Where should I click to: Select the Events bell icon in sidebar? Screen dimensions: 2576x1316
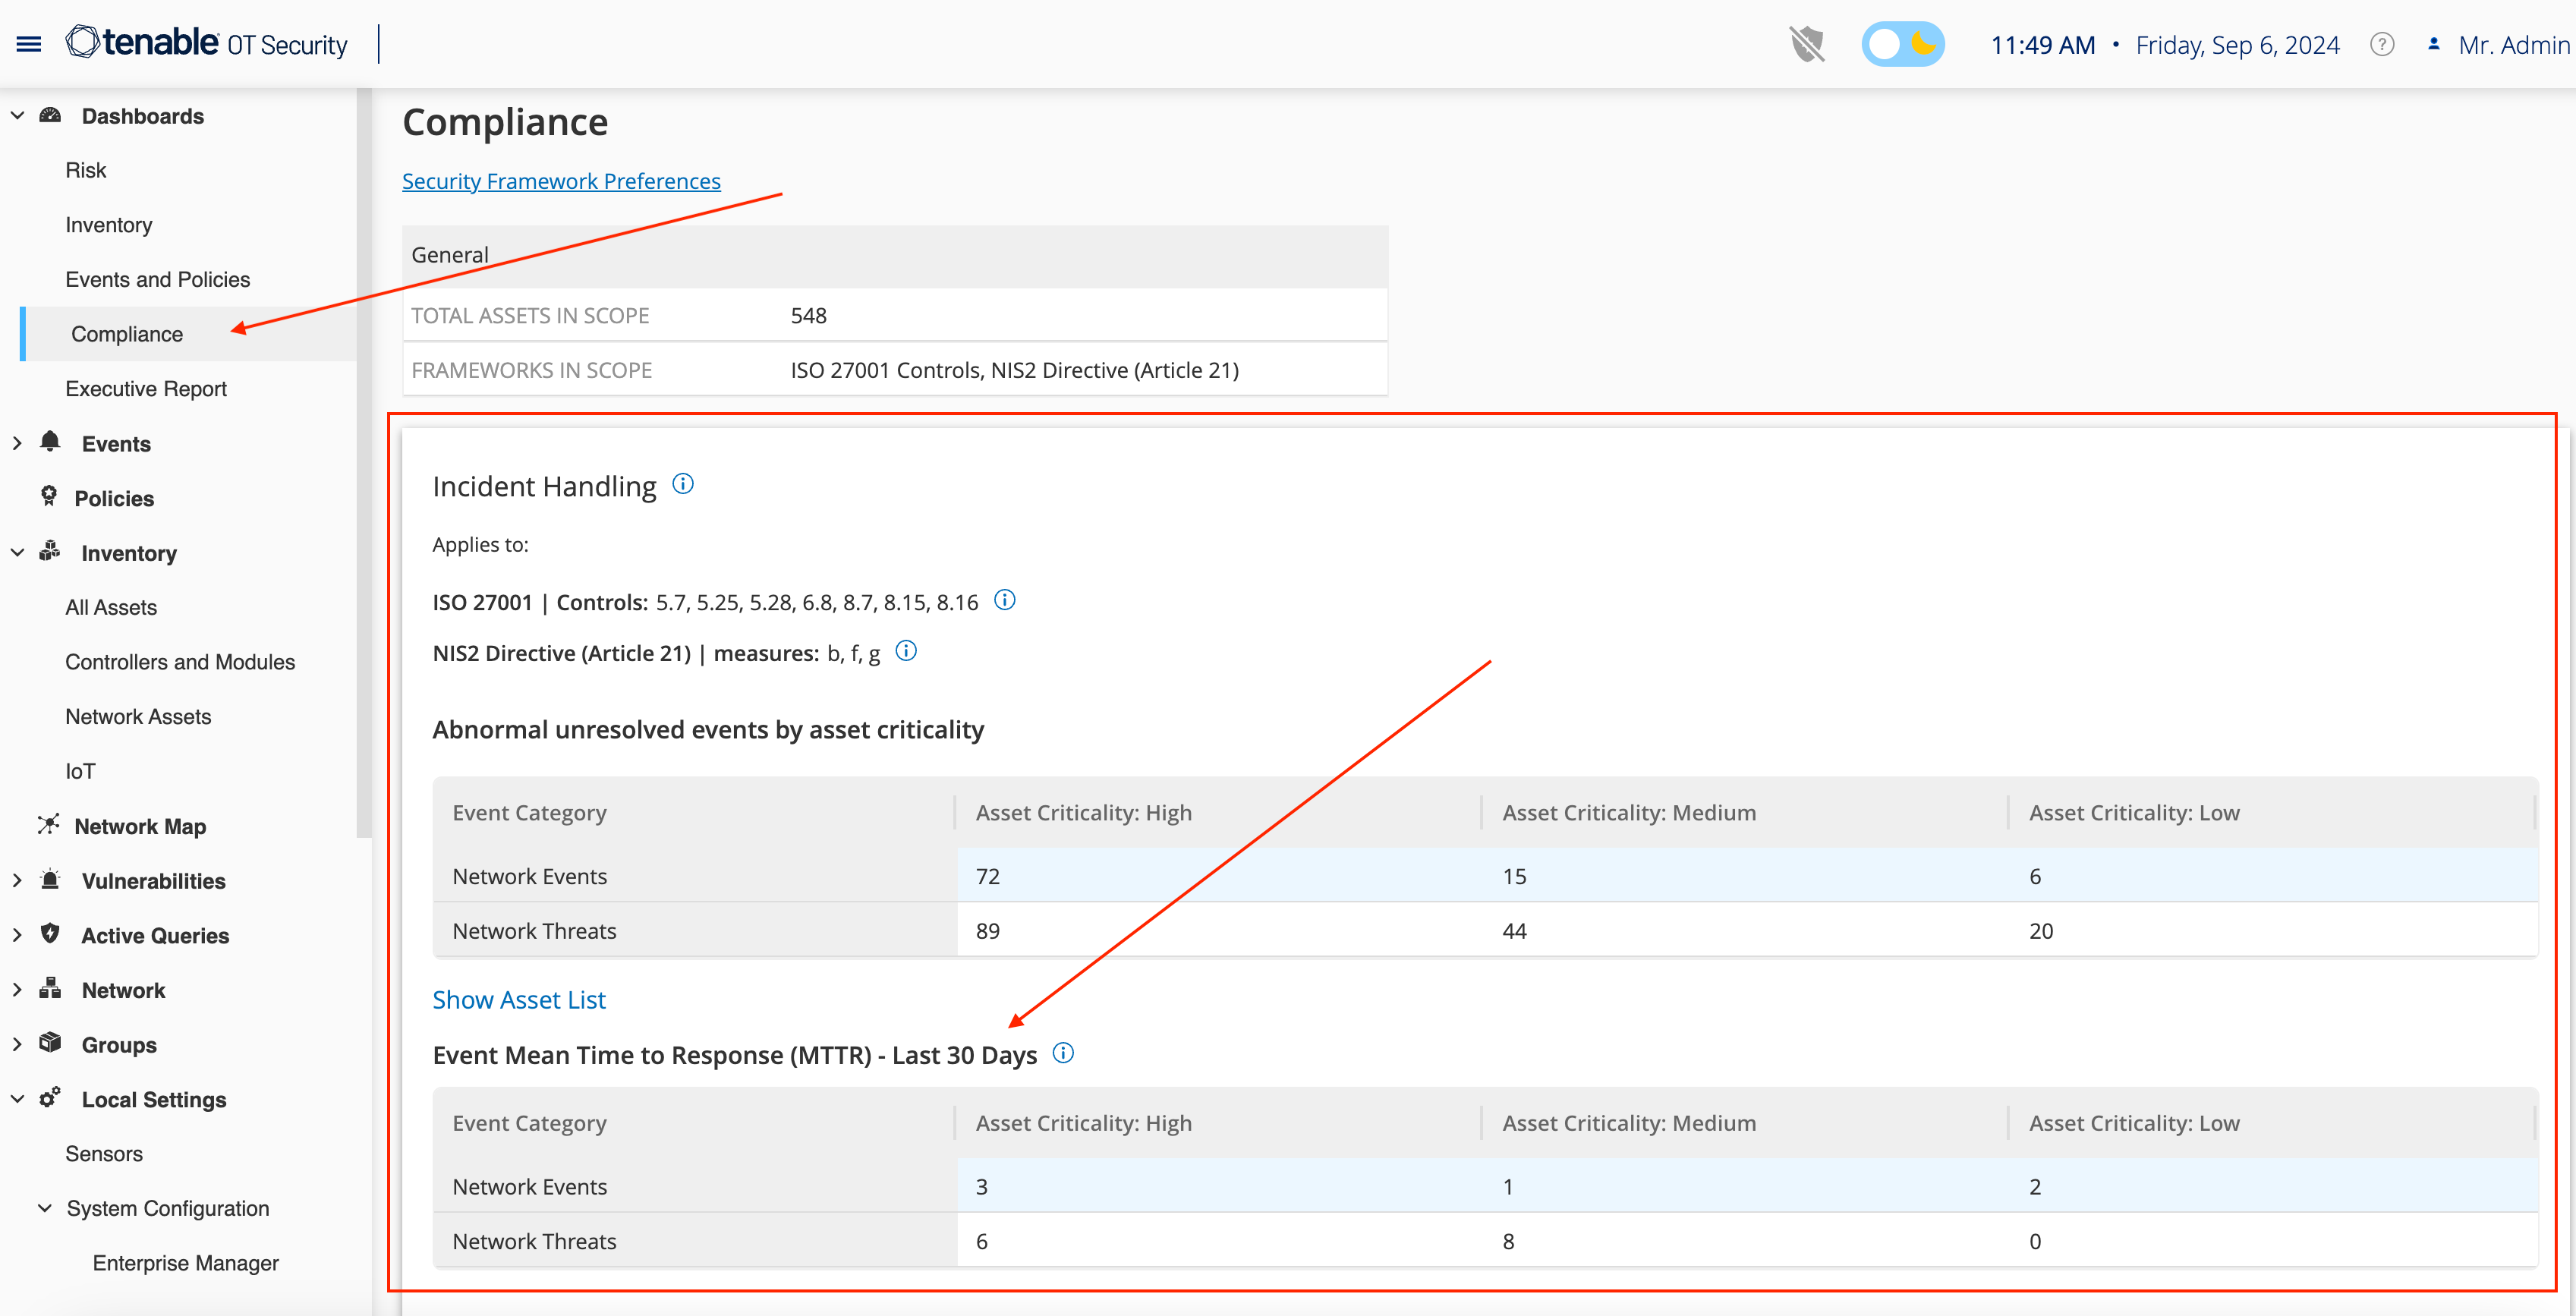pyautogui.click(x=49, y=443)
